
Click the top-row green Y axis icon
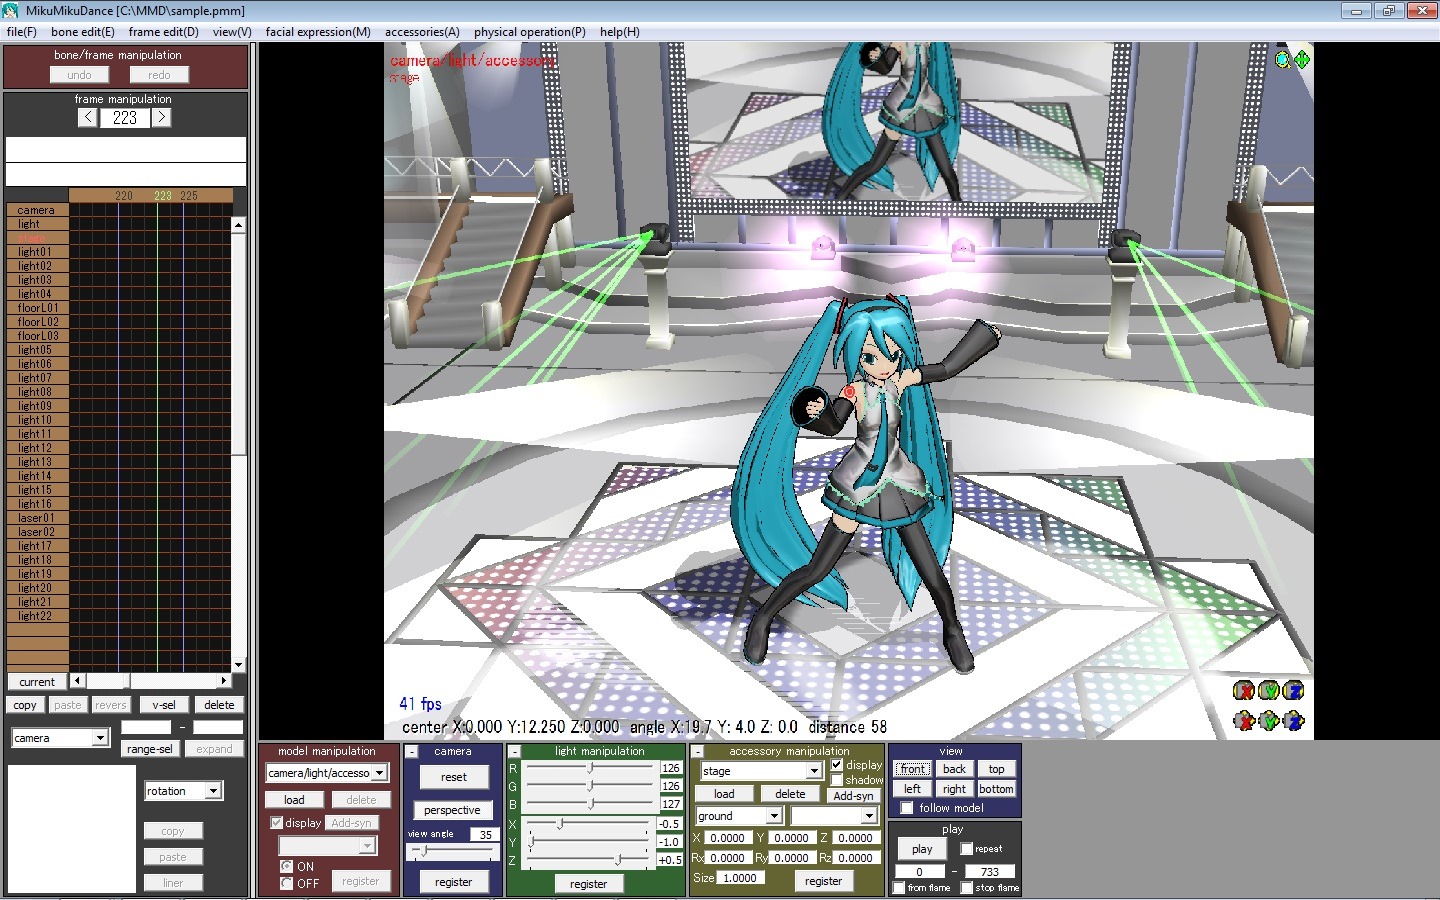coord(1269,691)
